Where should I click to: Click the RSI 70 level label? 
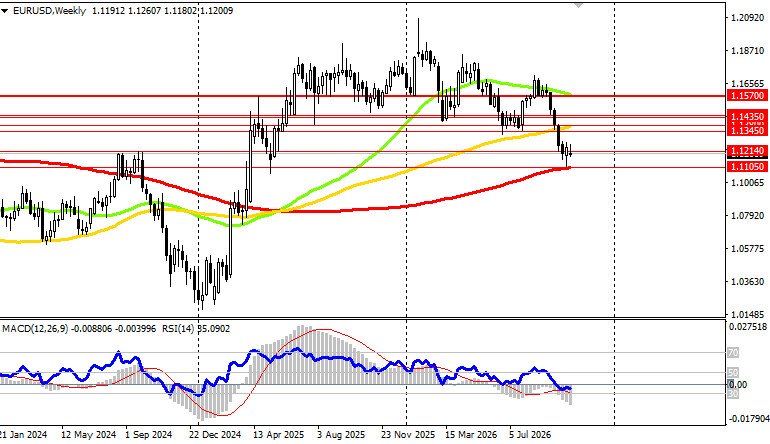733,353
